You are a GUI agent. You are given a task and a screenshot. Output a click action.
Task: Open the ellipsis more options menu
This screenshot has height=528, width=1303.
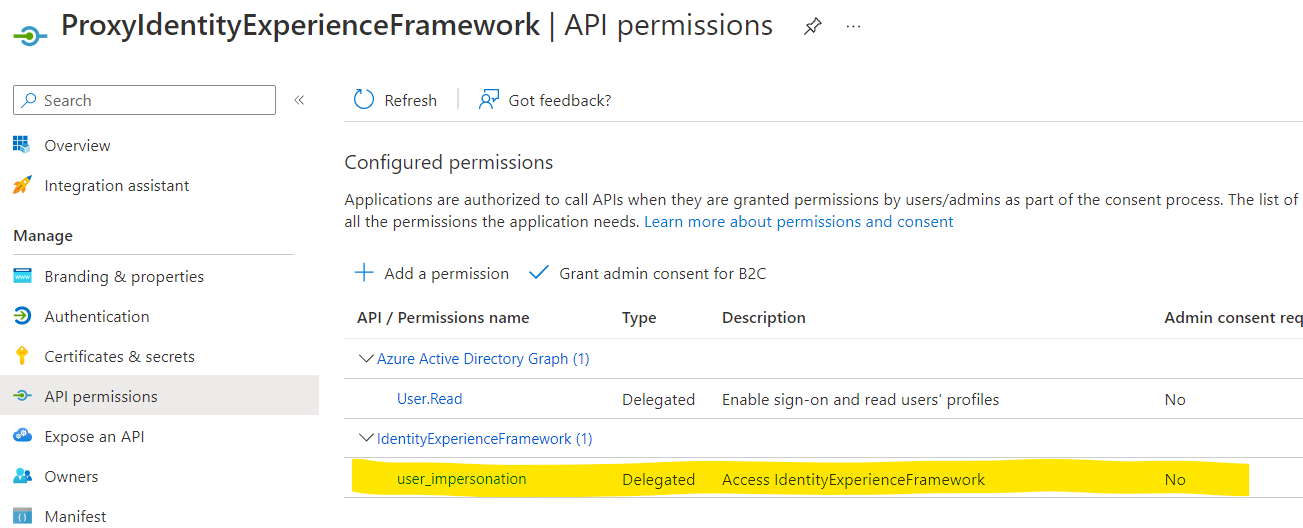pos(853,27)
